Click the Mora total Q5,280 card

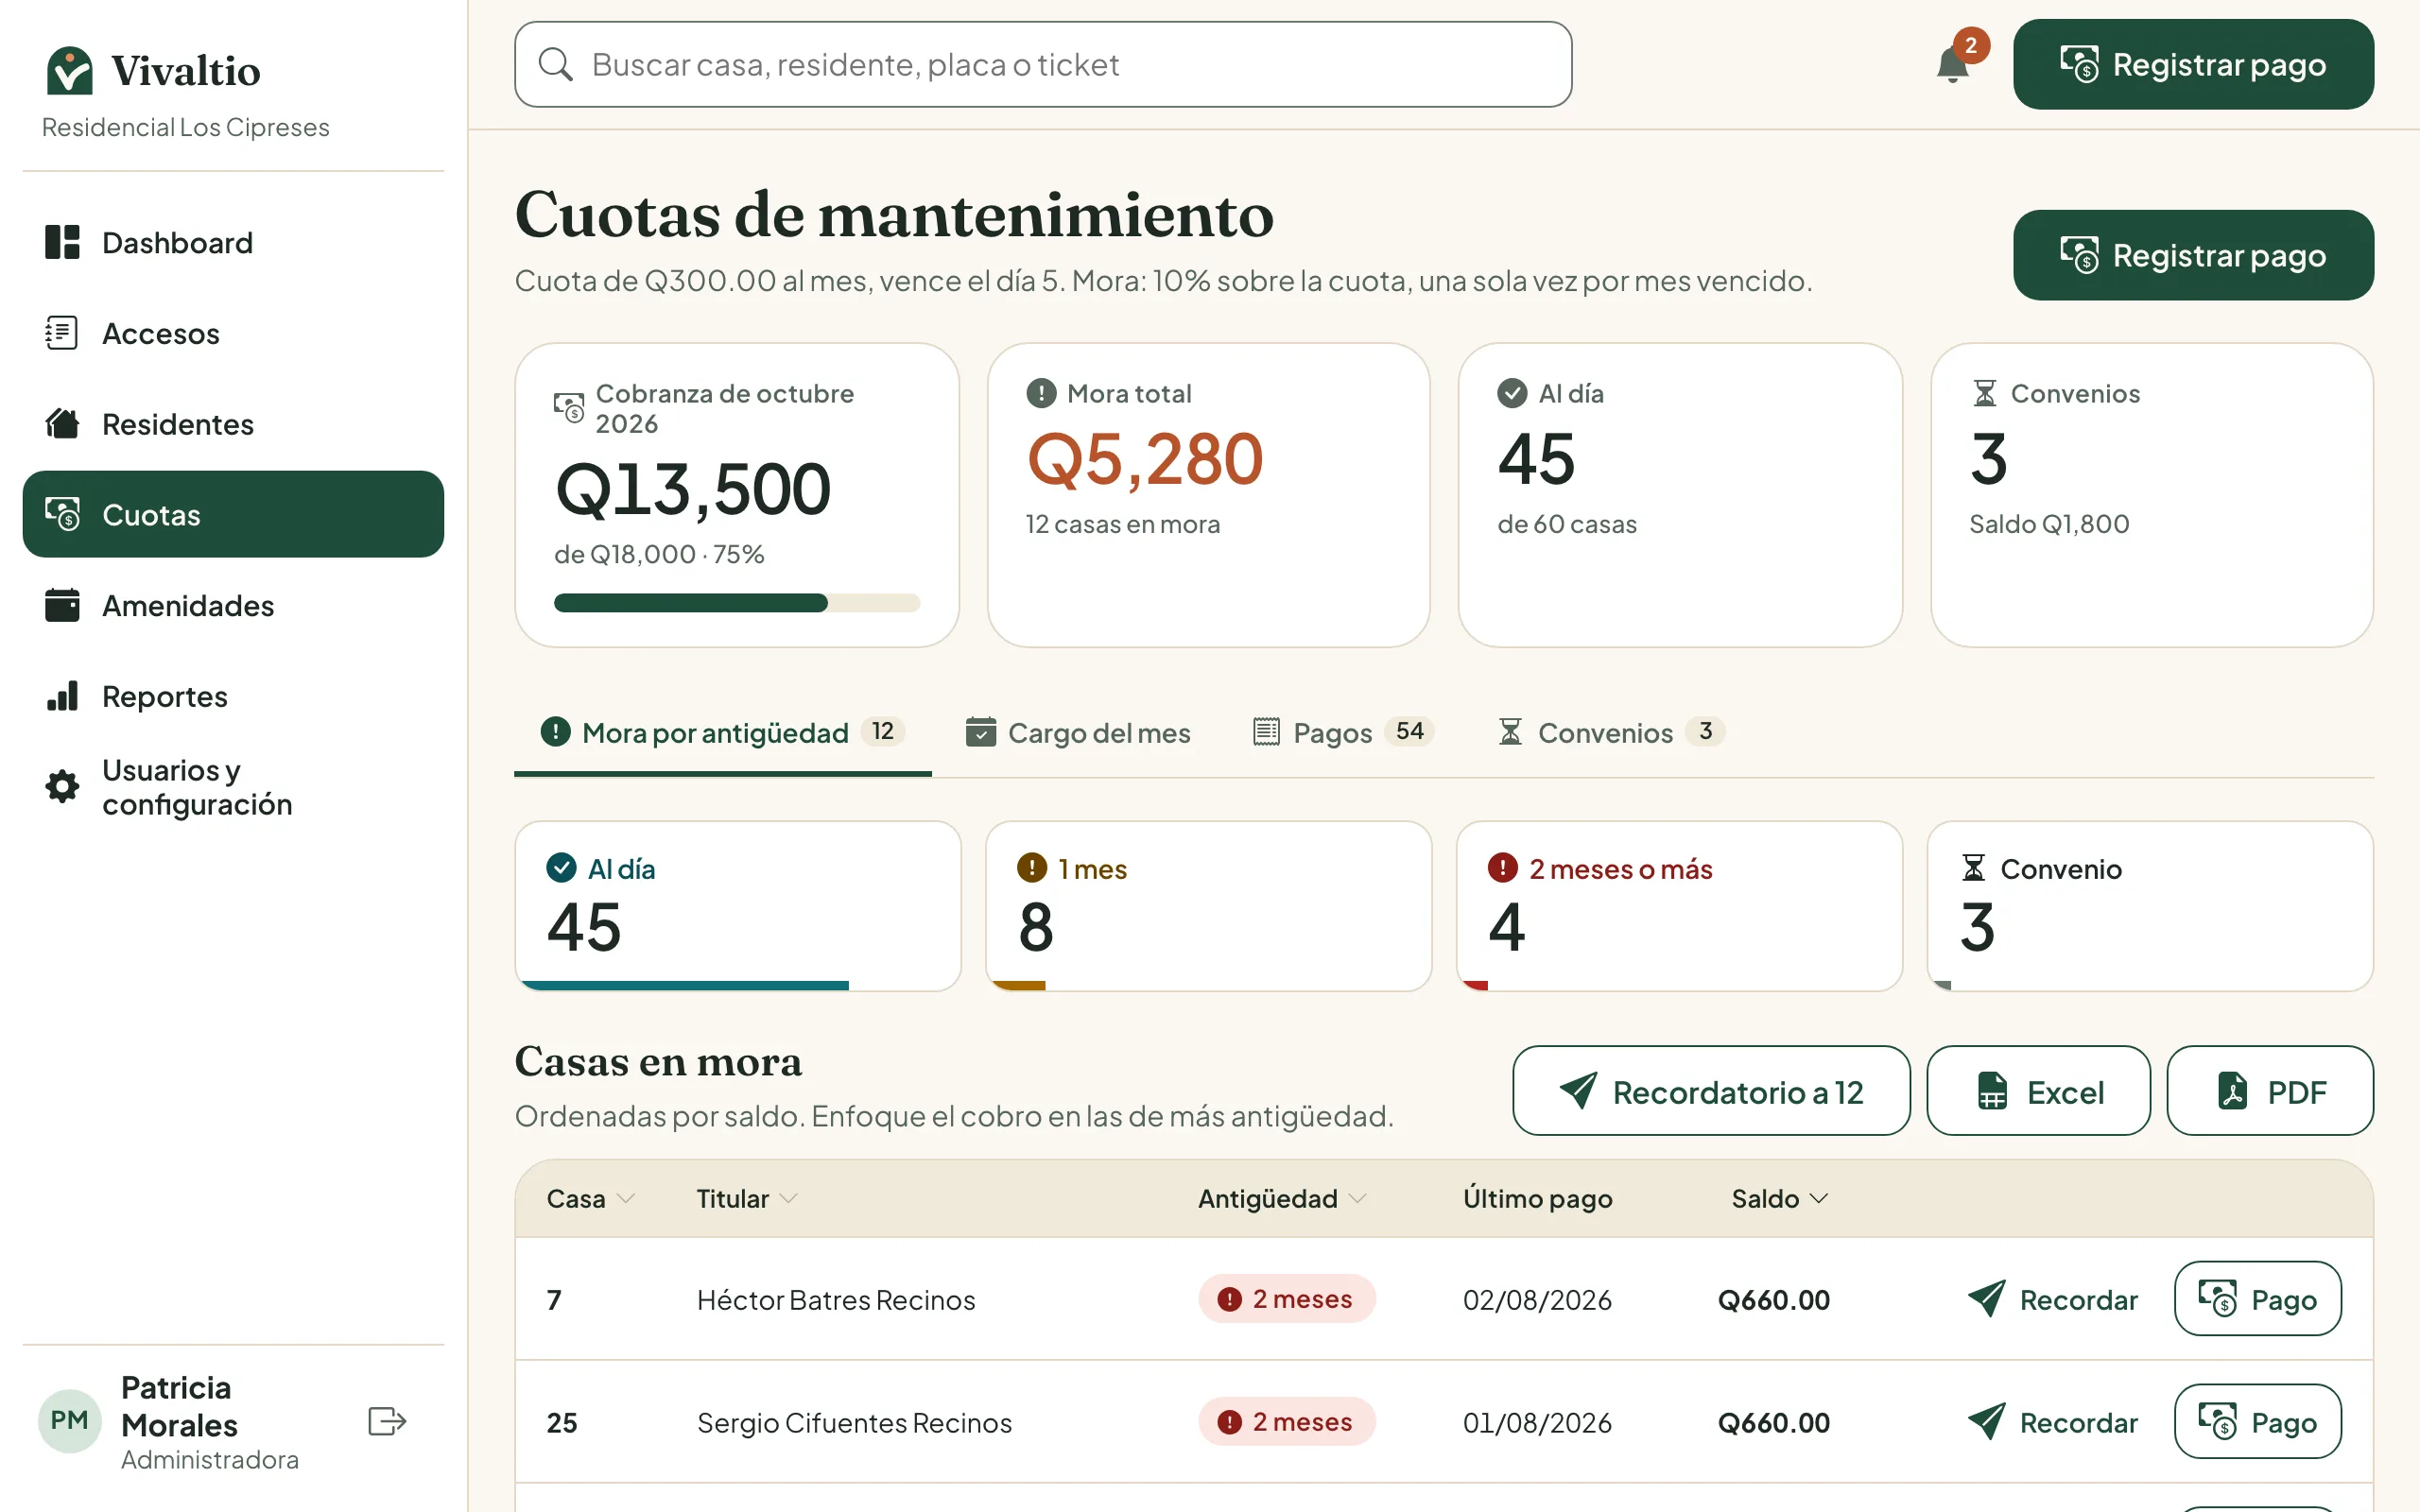click(1208, 495)
